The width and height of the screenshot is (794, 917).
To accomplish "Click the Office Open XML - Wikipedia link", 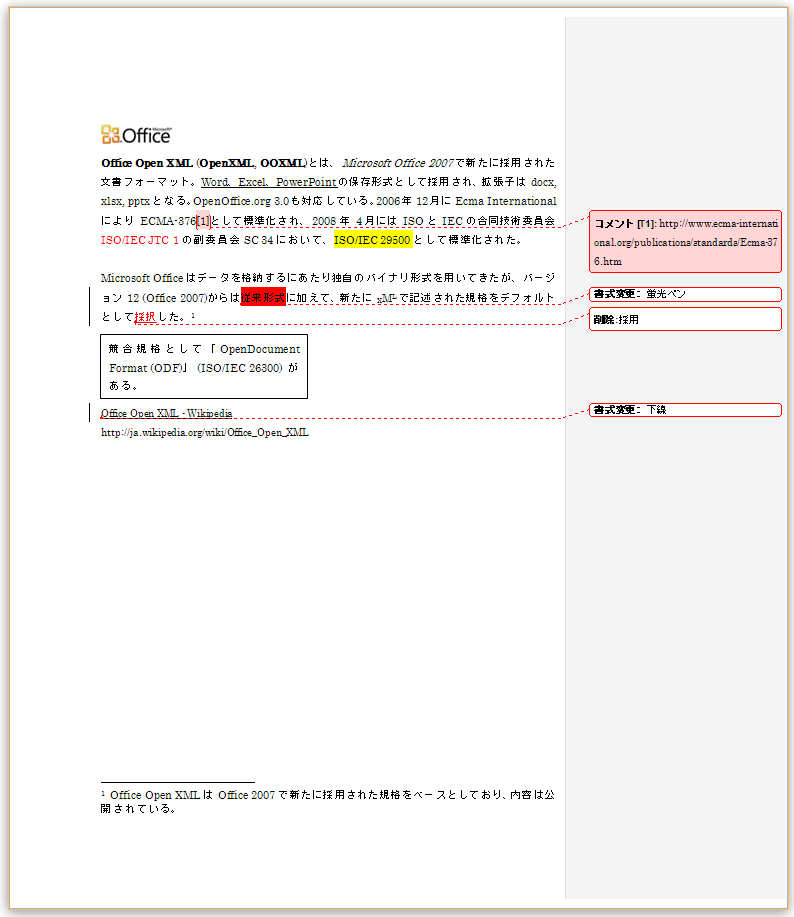I will (167, 413).
